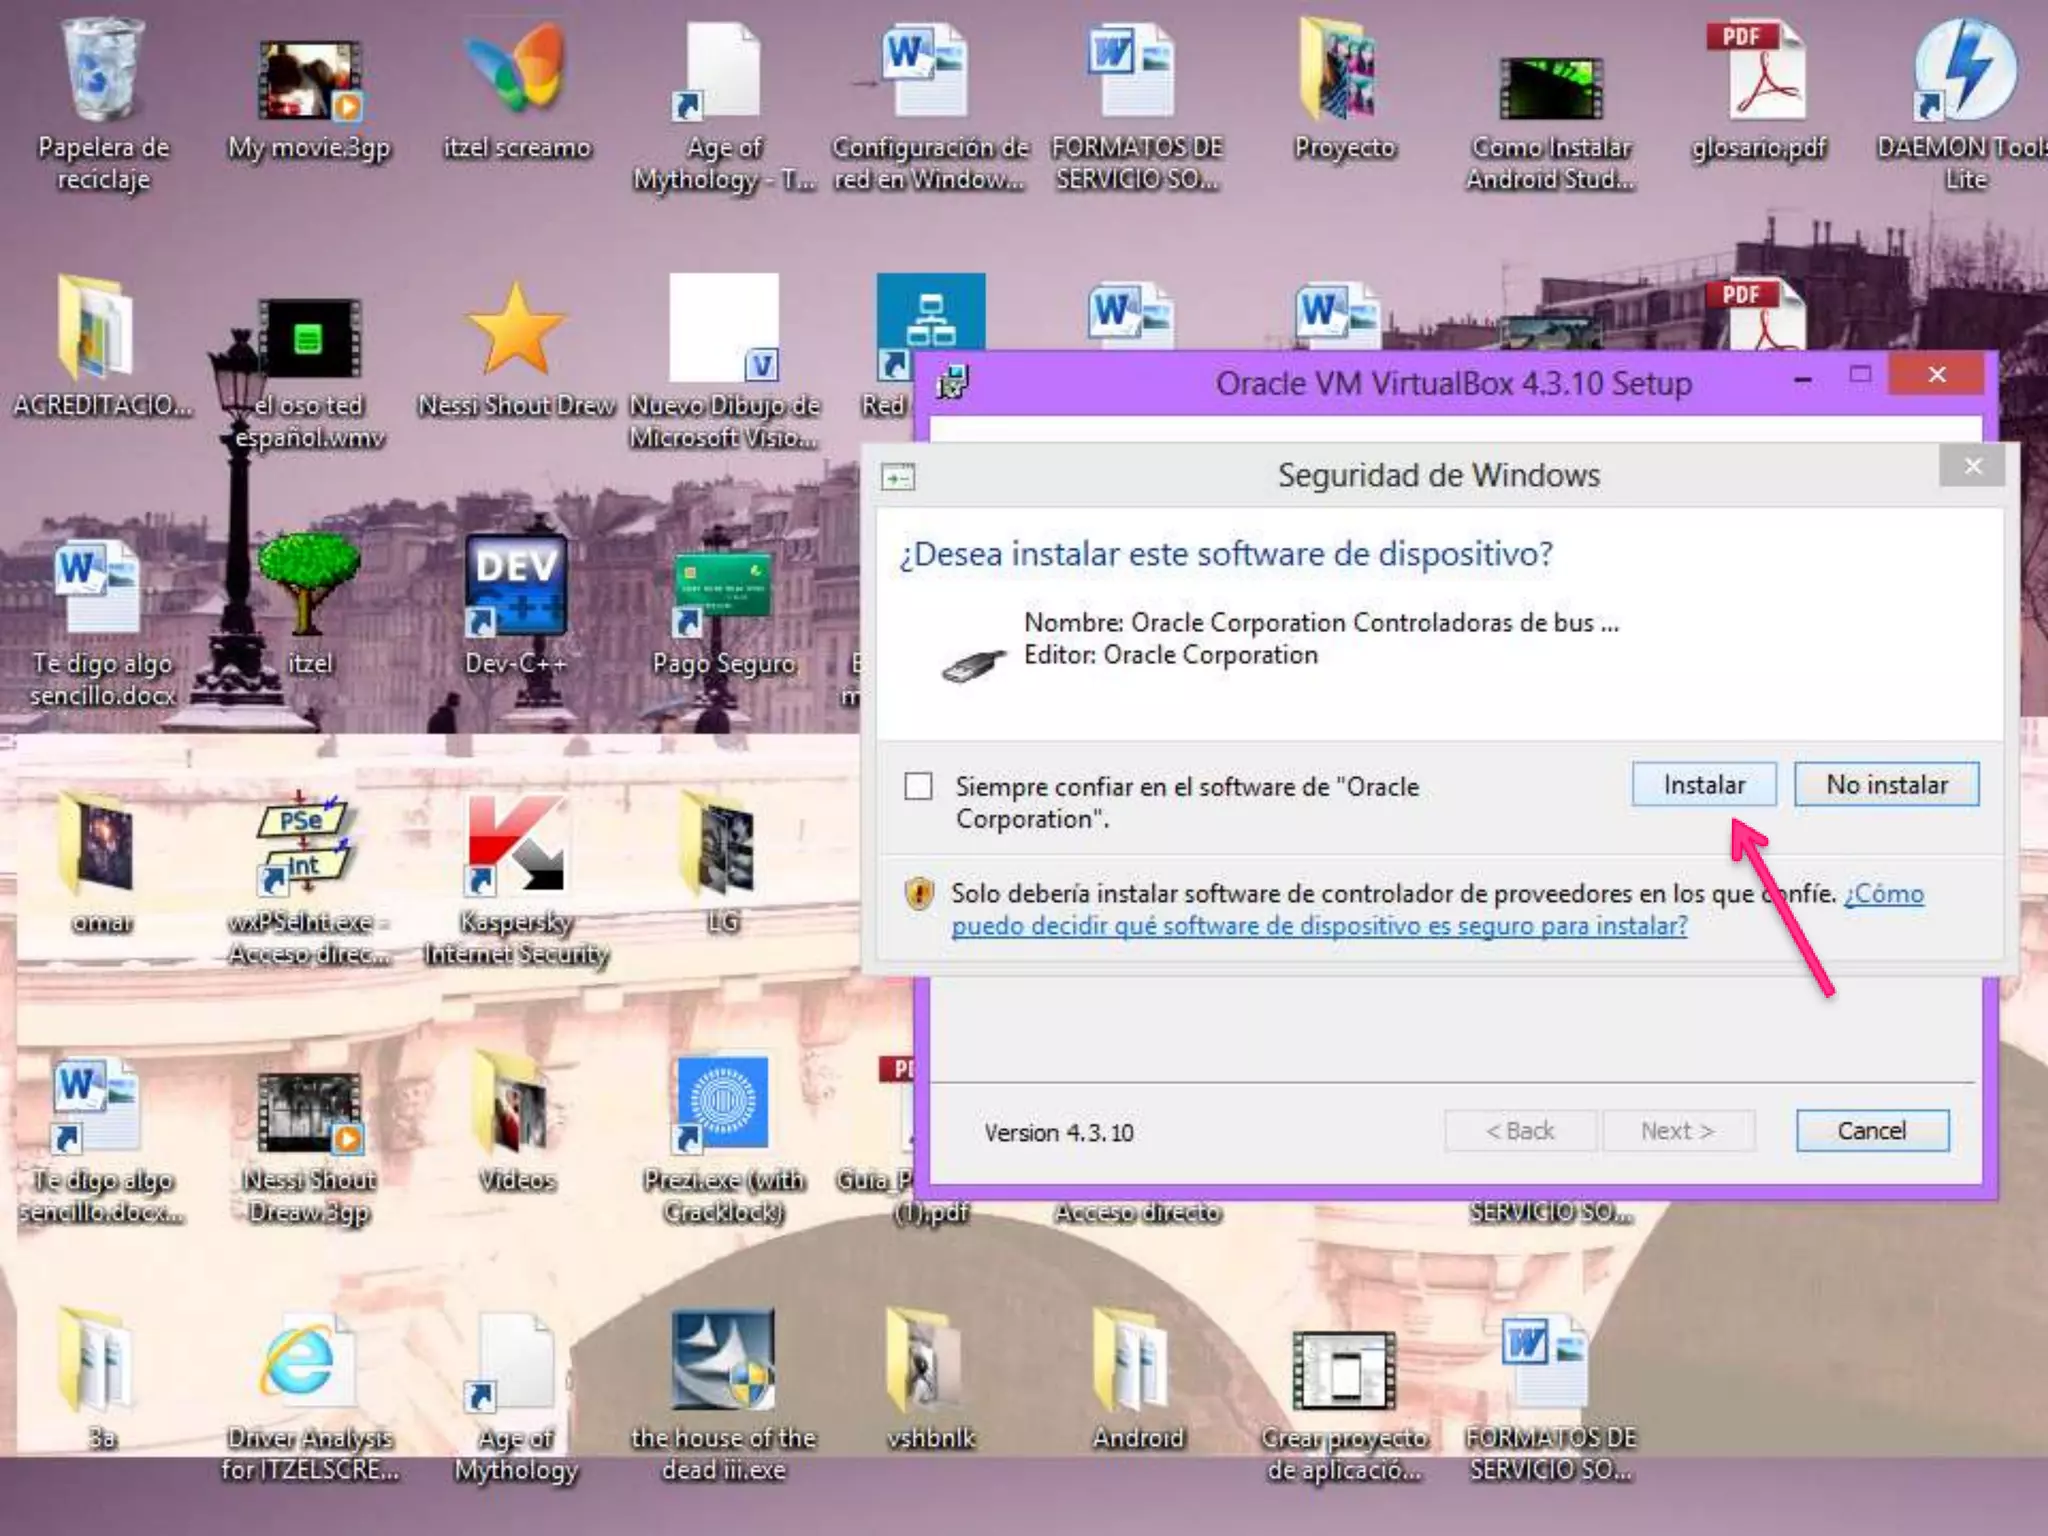2048x1536 pixels.
Task: Check 'Siempre confiar en el software' checkbox
Action: (x=918, y=786)
